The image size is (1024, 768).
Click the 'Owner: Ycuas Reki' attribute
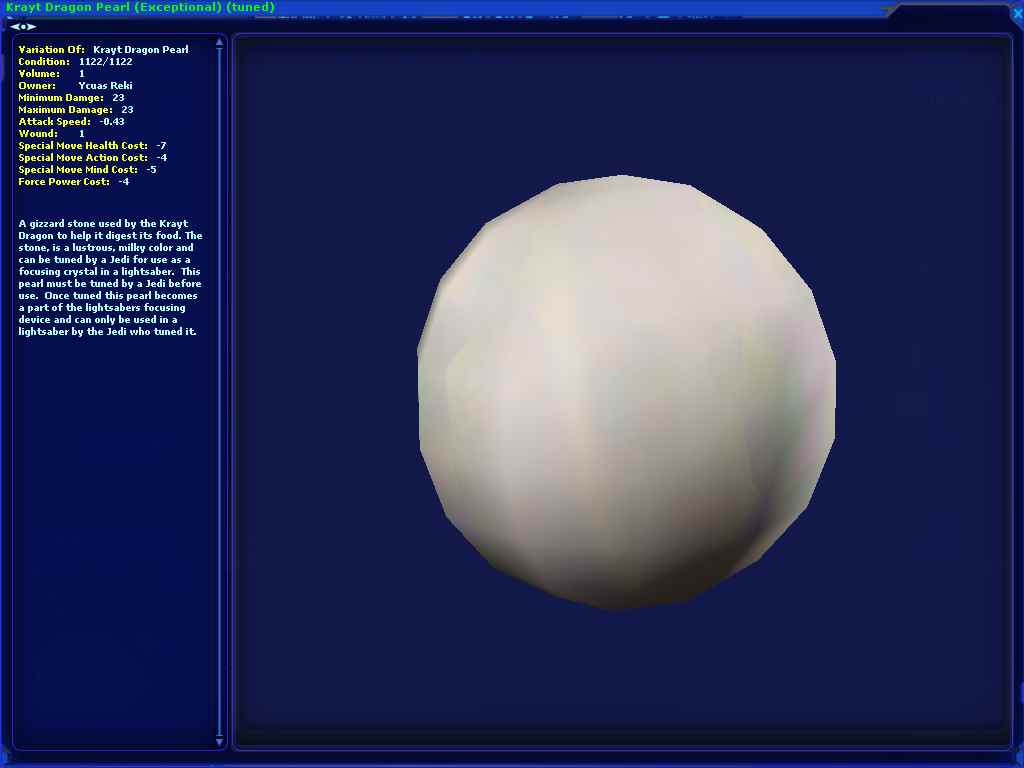[75, 86]
